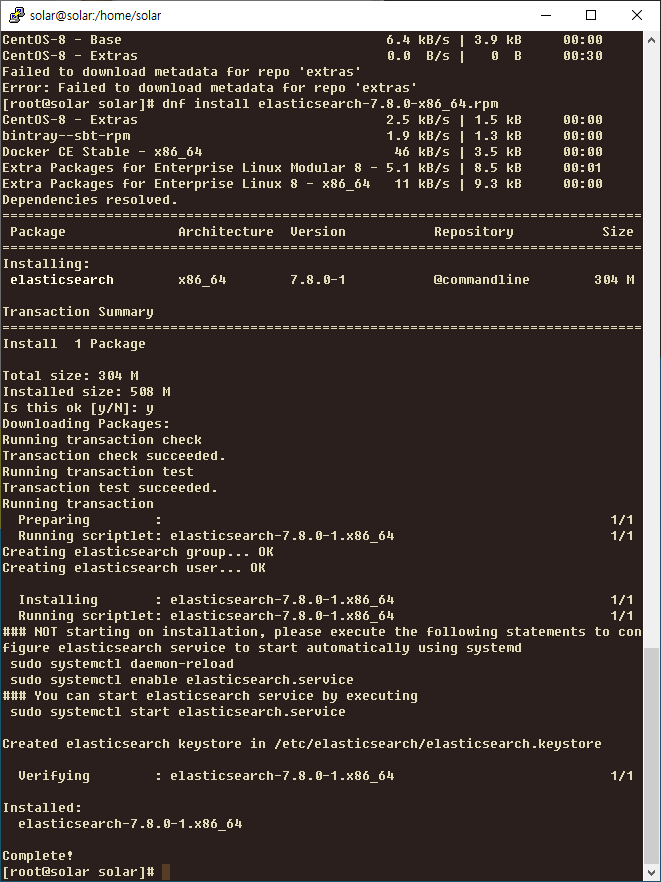Maximize the solar@solar terminal window

pos(591,15)
